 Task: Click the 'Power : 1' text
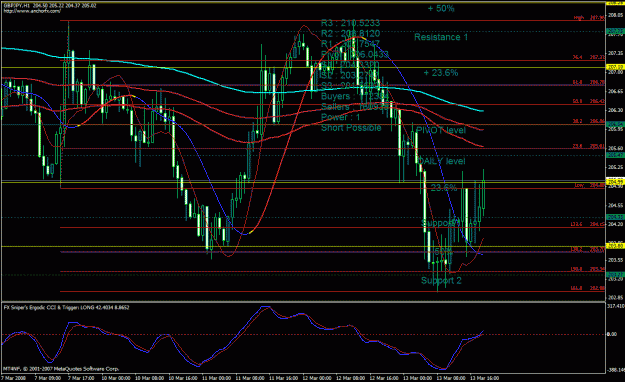(x=340, y=117)
